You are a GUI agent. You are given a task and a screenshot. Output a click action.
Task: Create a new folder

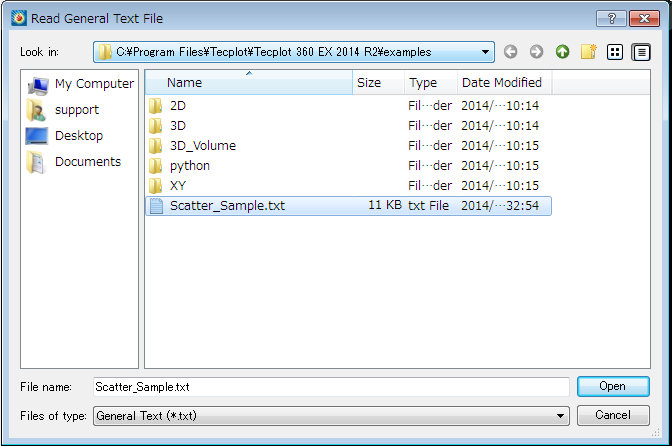588,52
